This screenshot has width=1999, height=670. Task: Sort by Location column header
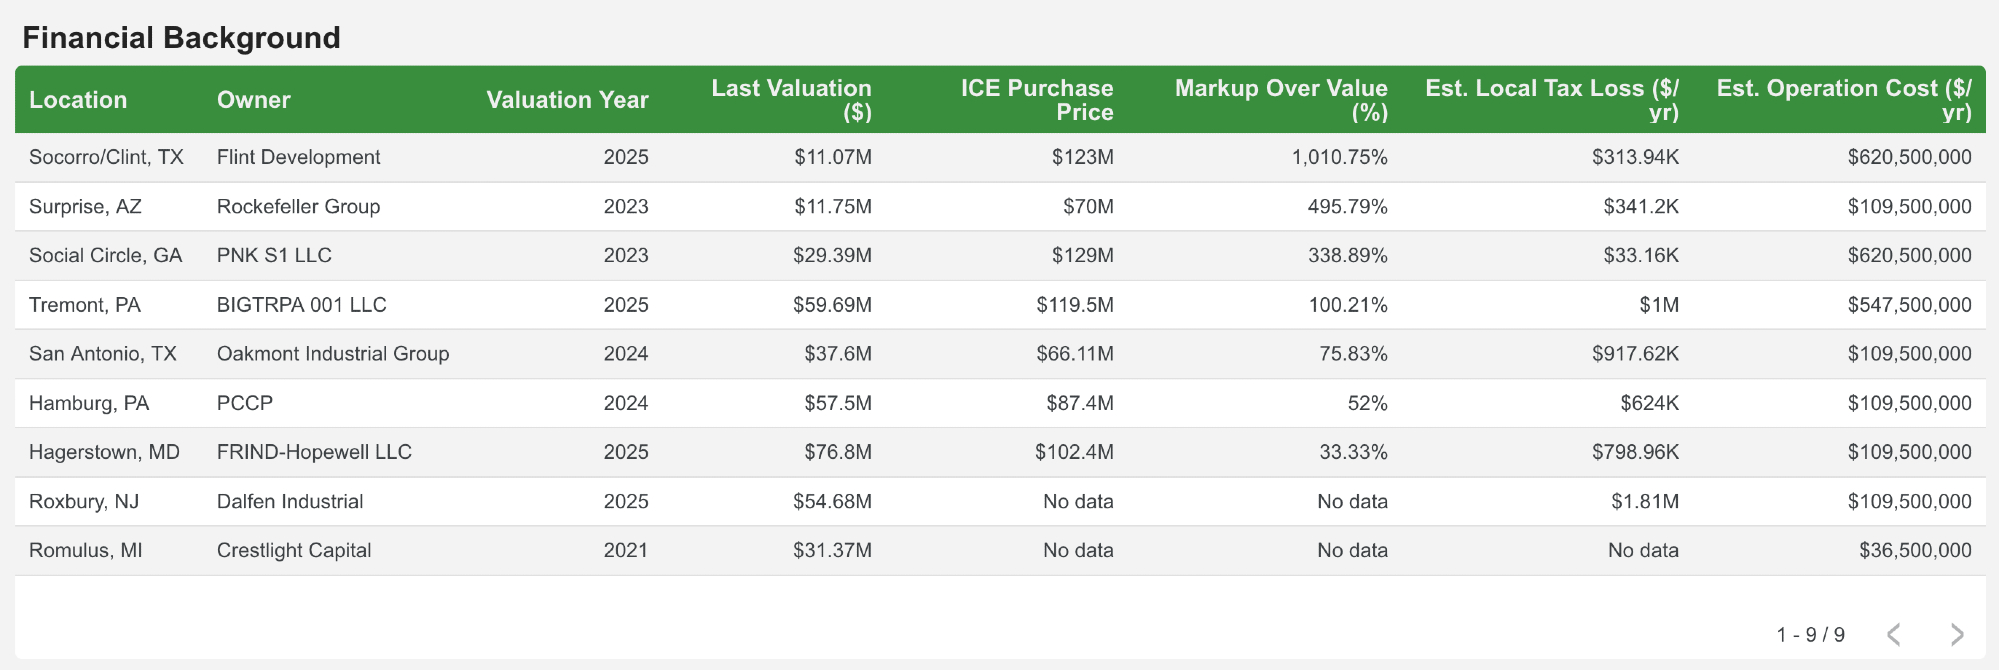78,100
